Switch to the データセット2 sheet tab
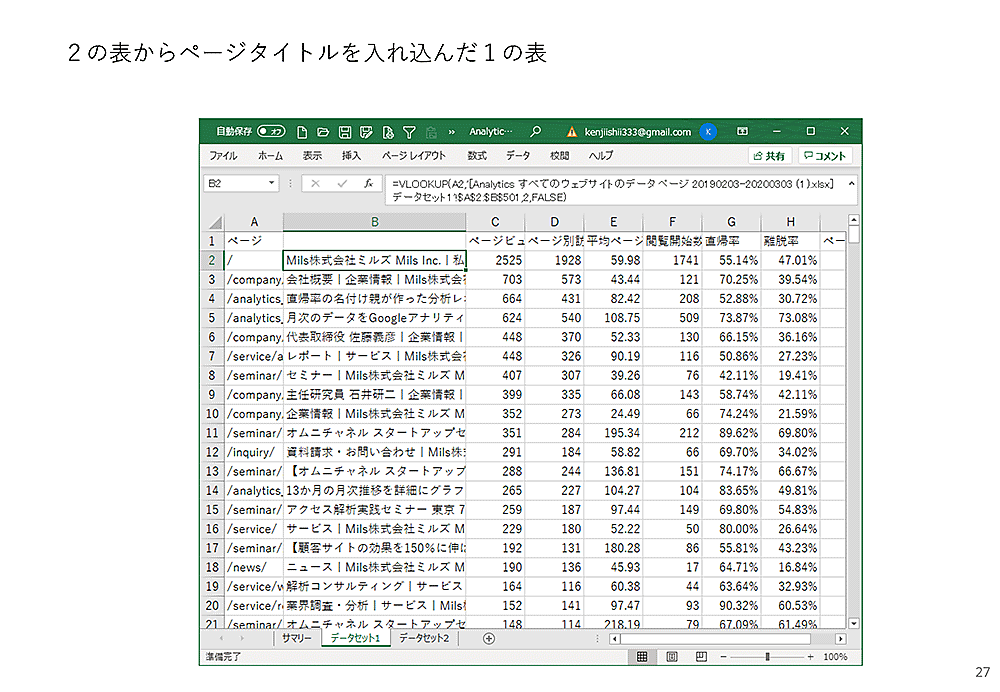Screen dimensions: 1000x692 pos(424,638)
